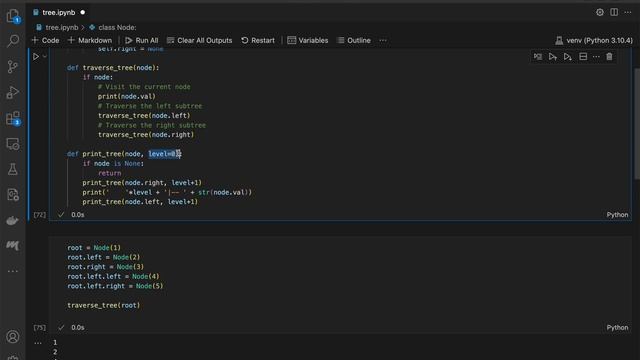
Task: Add a new Code cell
Action: point(46,40)
